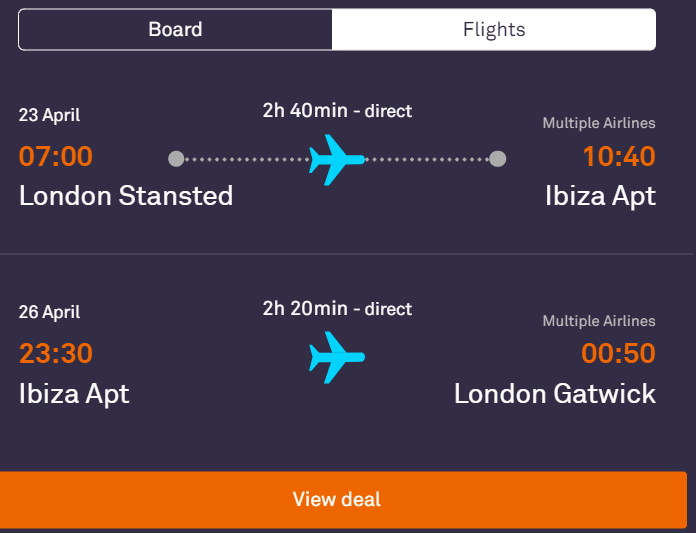Viewport: 696px width, 533px height.
Task: Click the return flight airplane icon
Action: click(337, 357)
